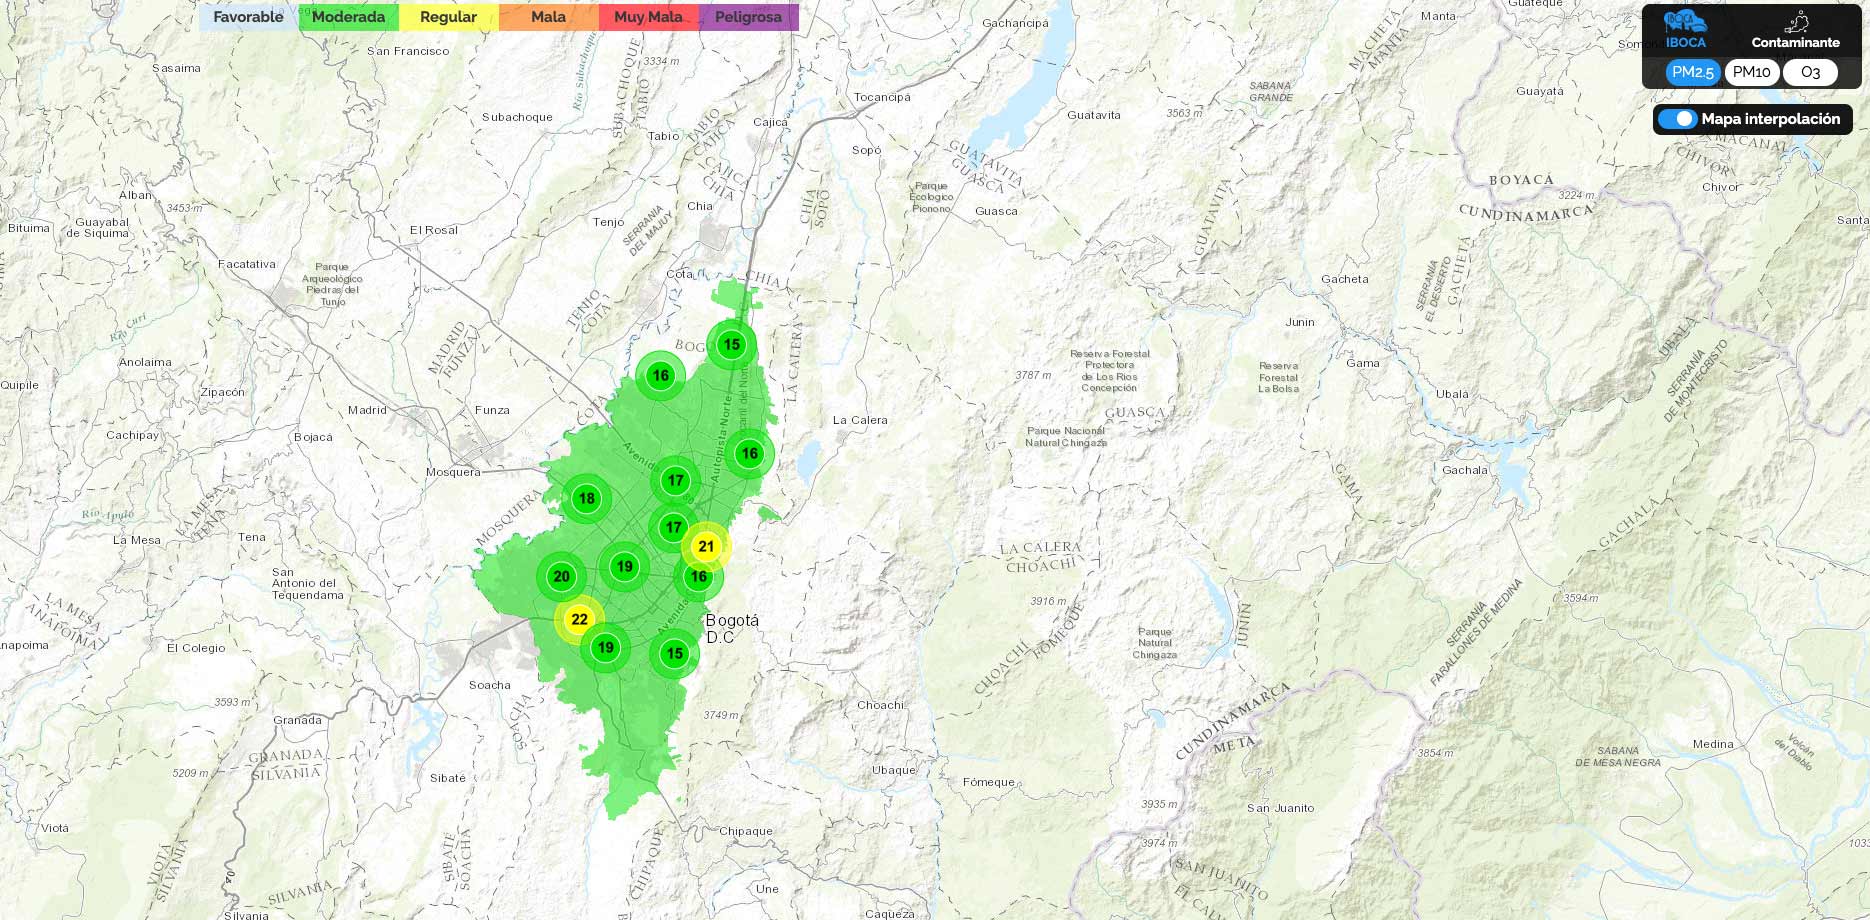Click the La Calera town label
This screenshot has width=1870, height=920.
(860, 420)
